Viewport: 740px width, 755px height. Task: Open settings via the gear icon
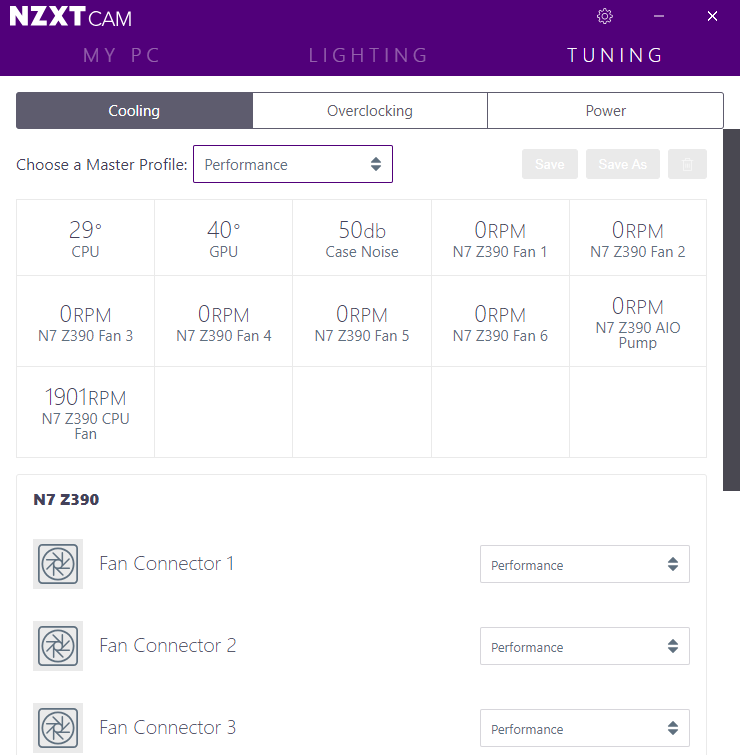[604, 16]
